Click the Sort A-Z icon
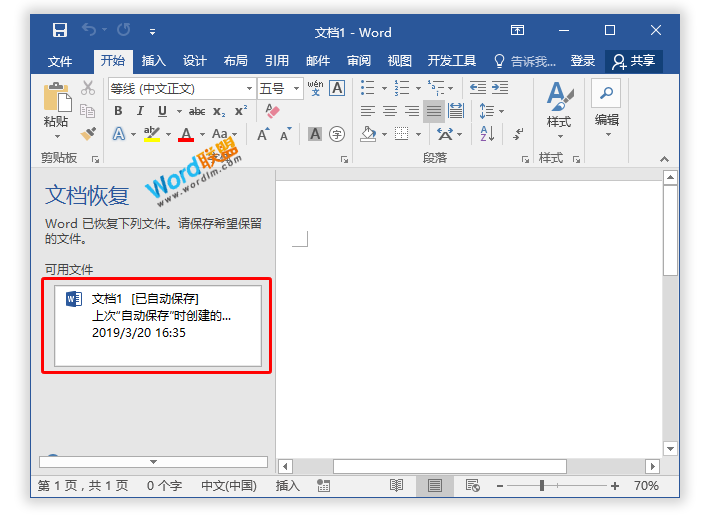Image resolution: width=710 pixels, height=520 pixels. pyautogui.click(x=487, y=134)
